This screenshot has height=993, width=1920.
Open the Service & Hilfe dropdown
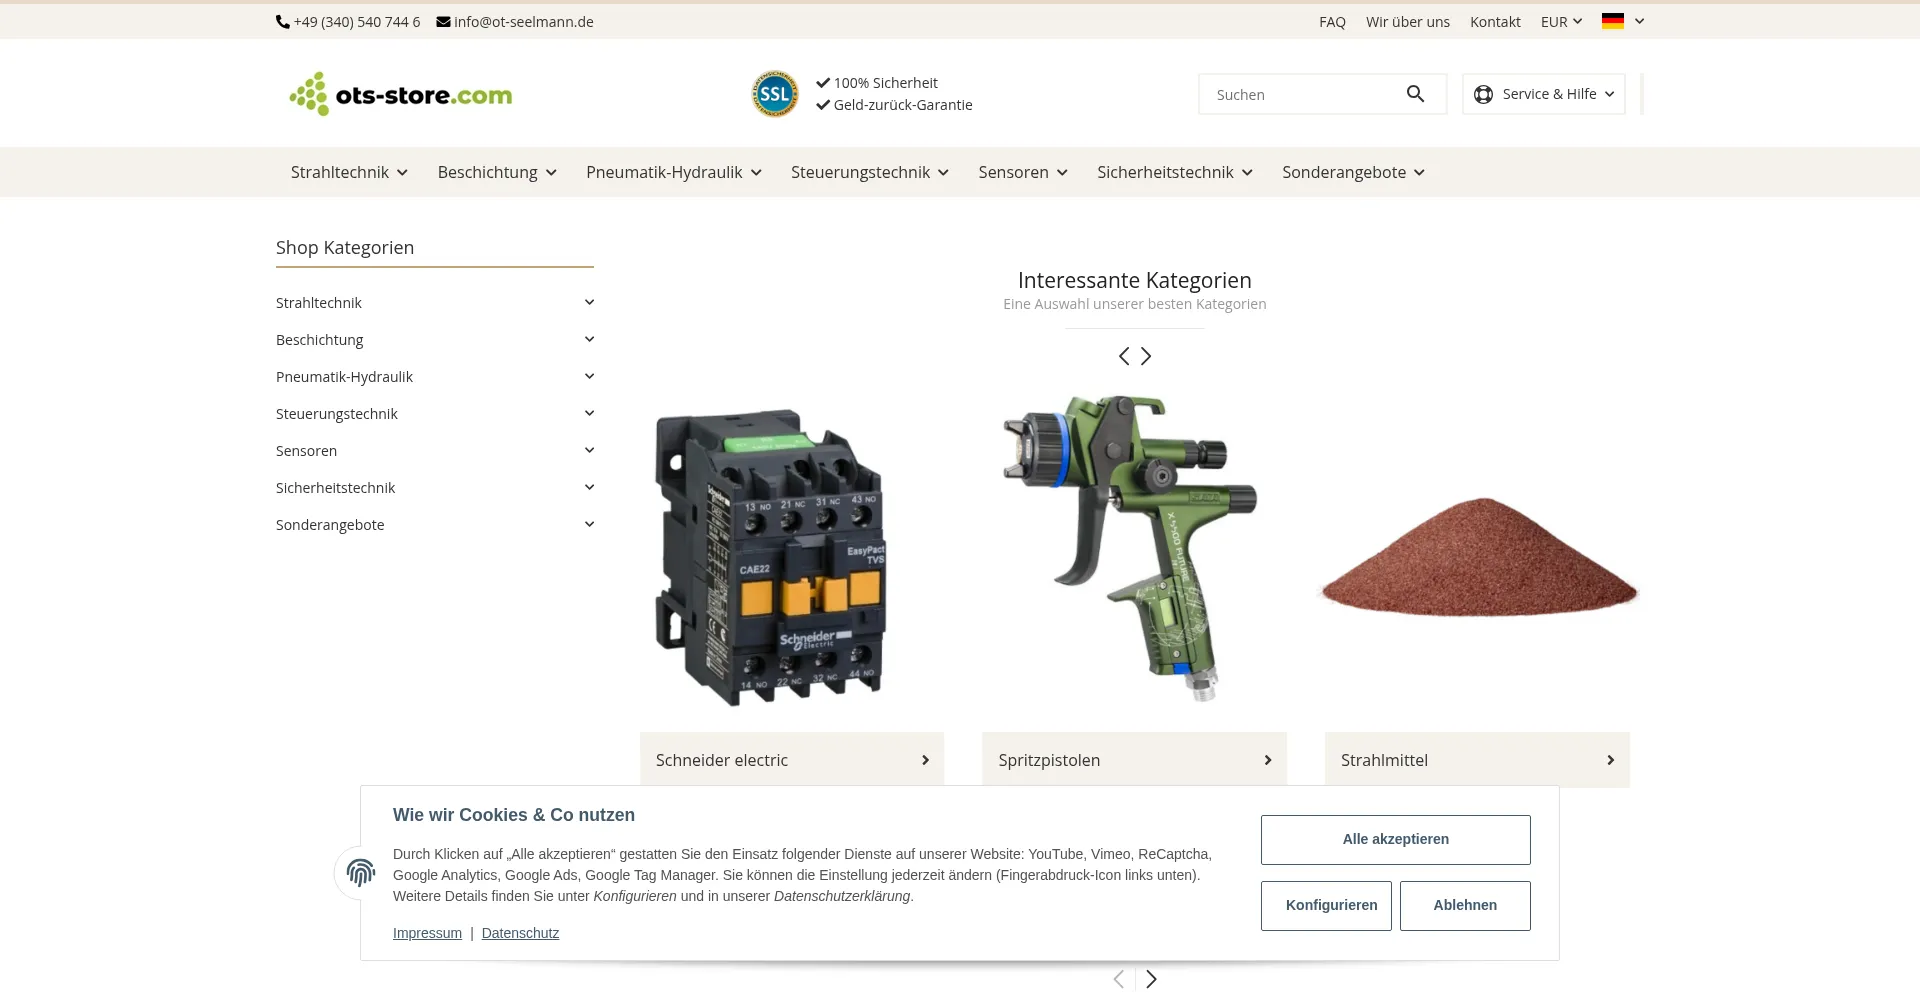click(1544, 94)
